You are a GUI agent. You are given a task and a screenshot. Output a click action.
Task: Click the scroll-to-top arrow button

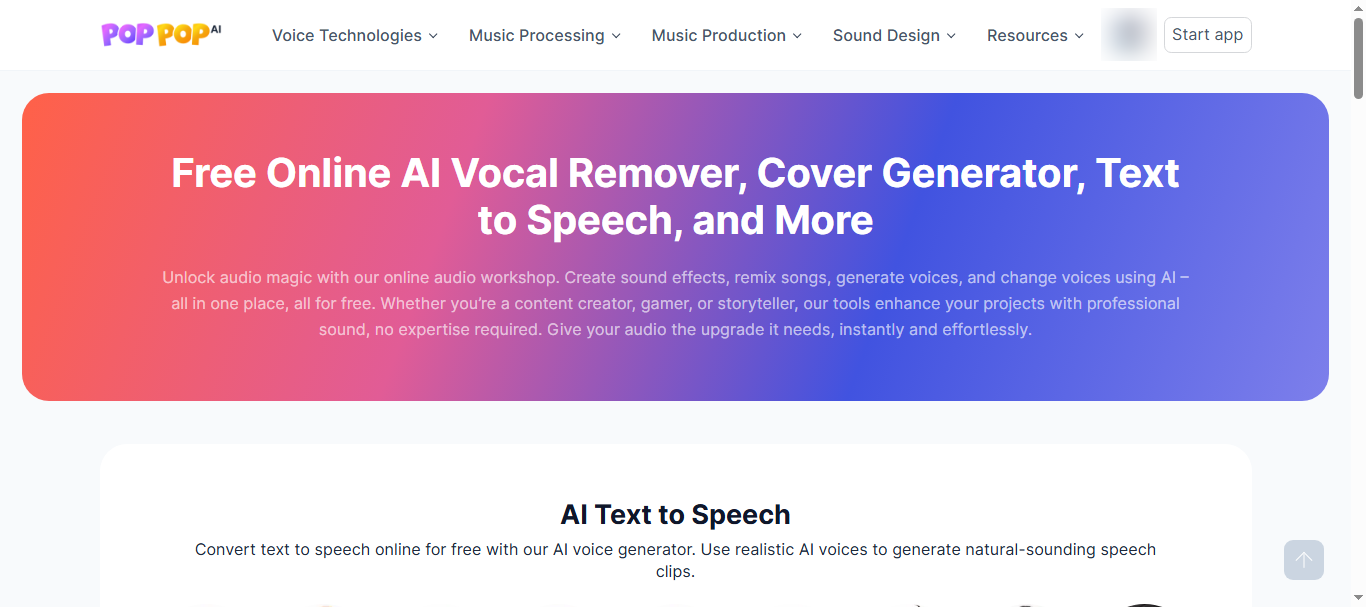tap(1304, 560)
